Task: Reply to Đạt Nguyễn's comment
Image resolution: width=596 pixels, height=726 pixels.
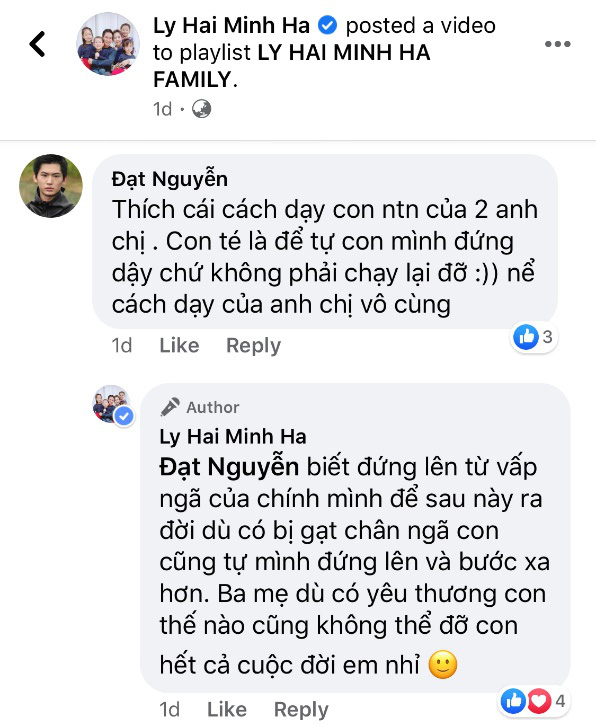Action: pos(253,345)
